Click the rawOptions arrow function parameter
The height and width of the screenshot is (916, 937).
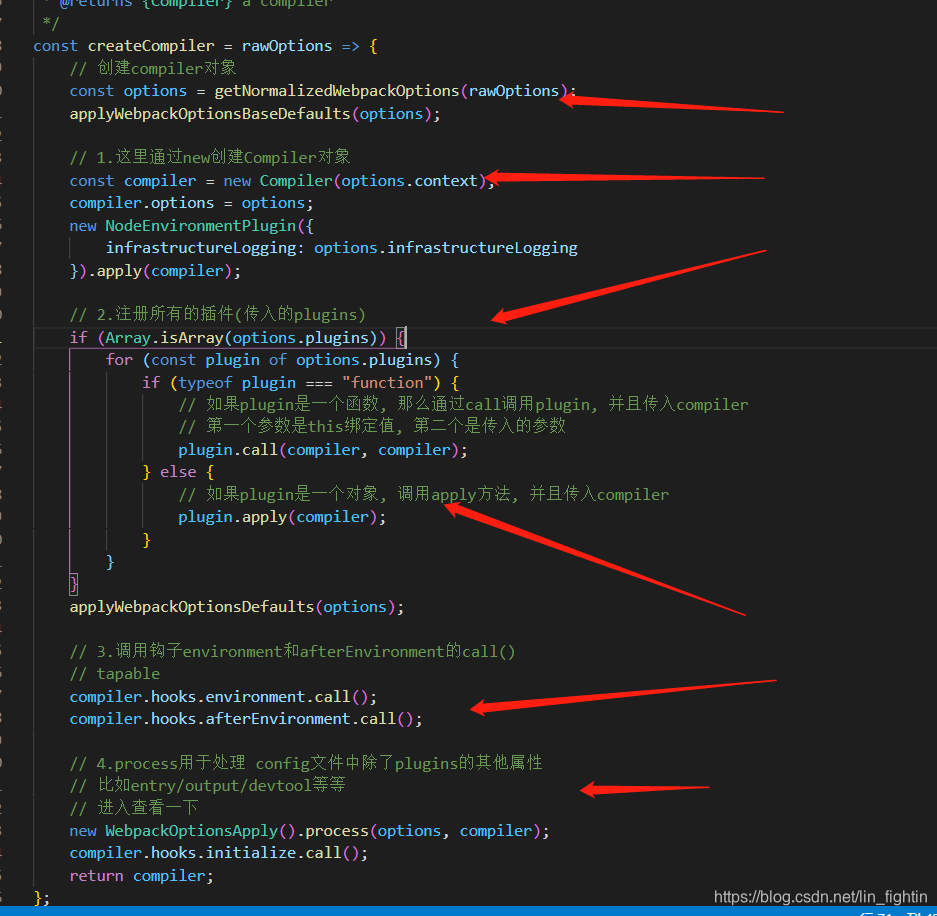(287, 46)
